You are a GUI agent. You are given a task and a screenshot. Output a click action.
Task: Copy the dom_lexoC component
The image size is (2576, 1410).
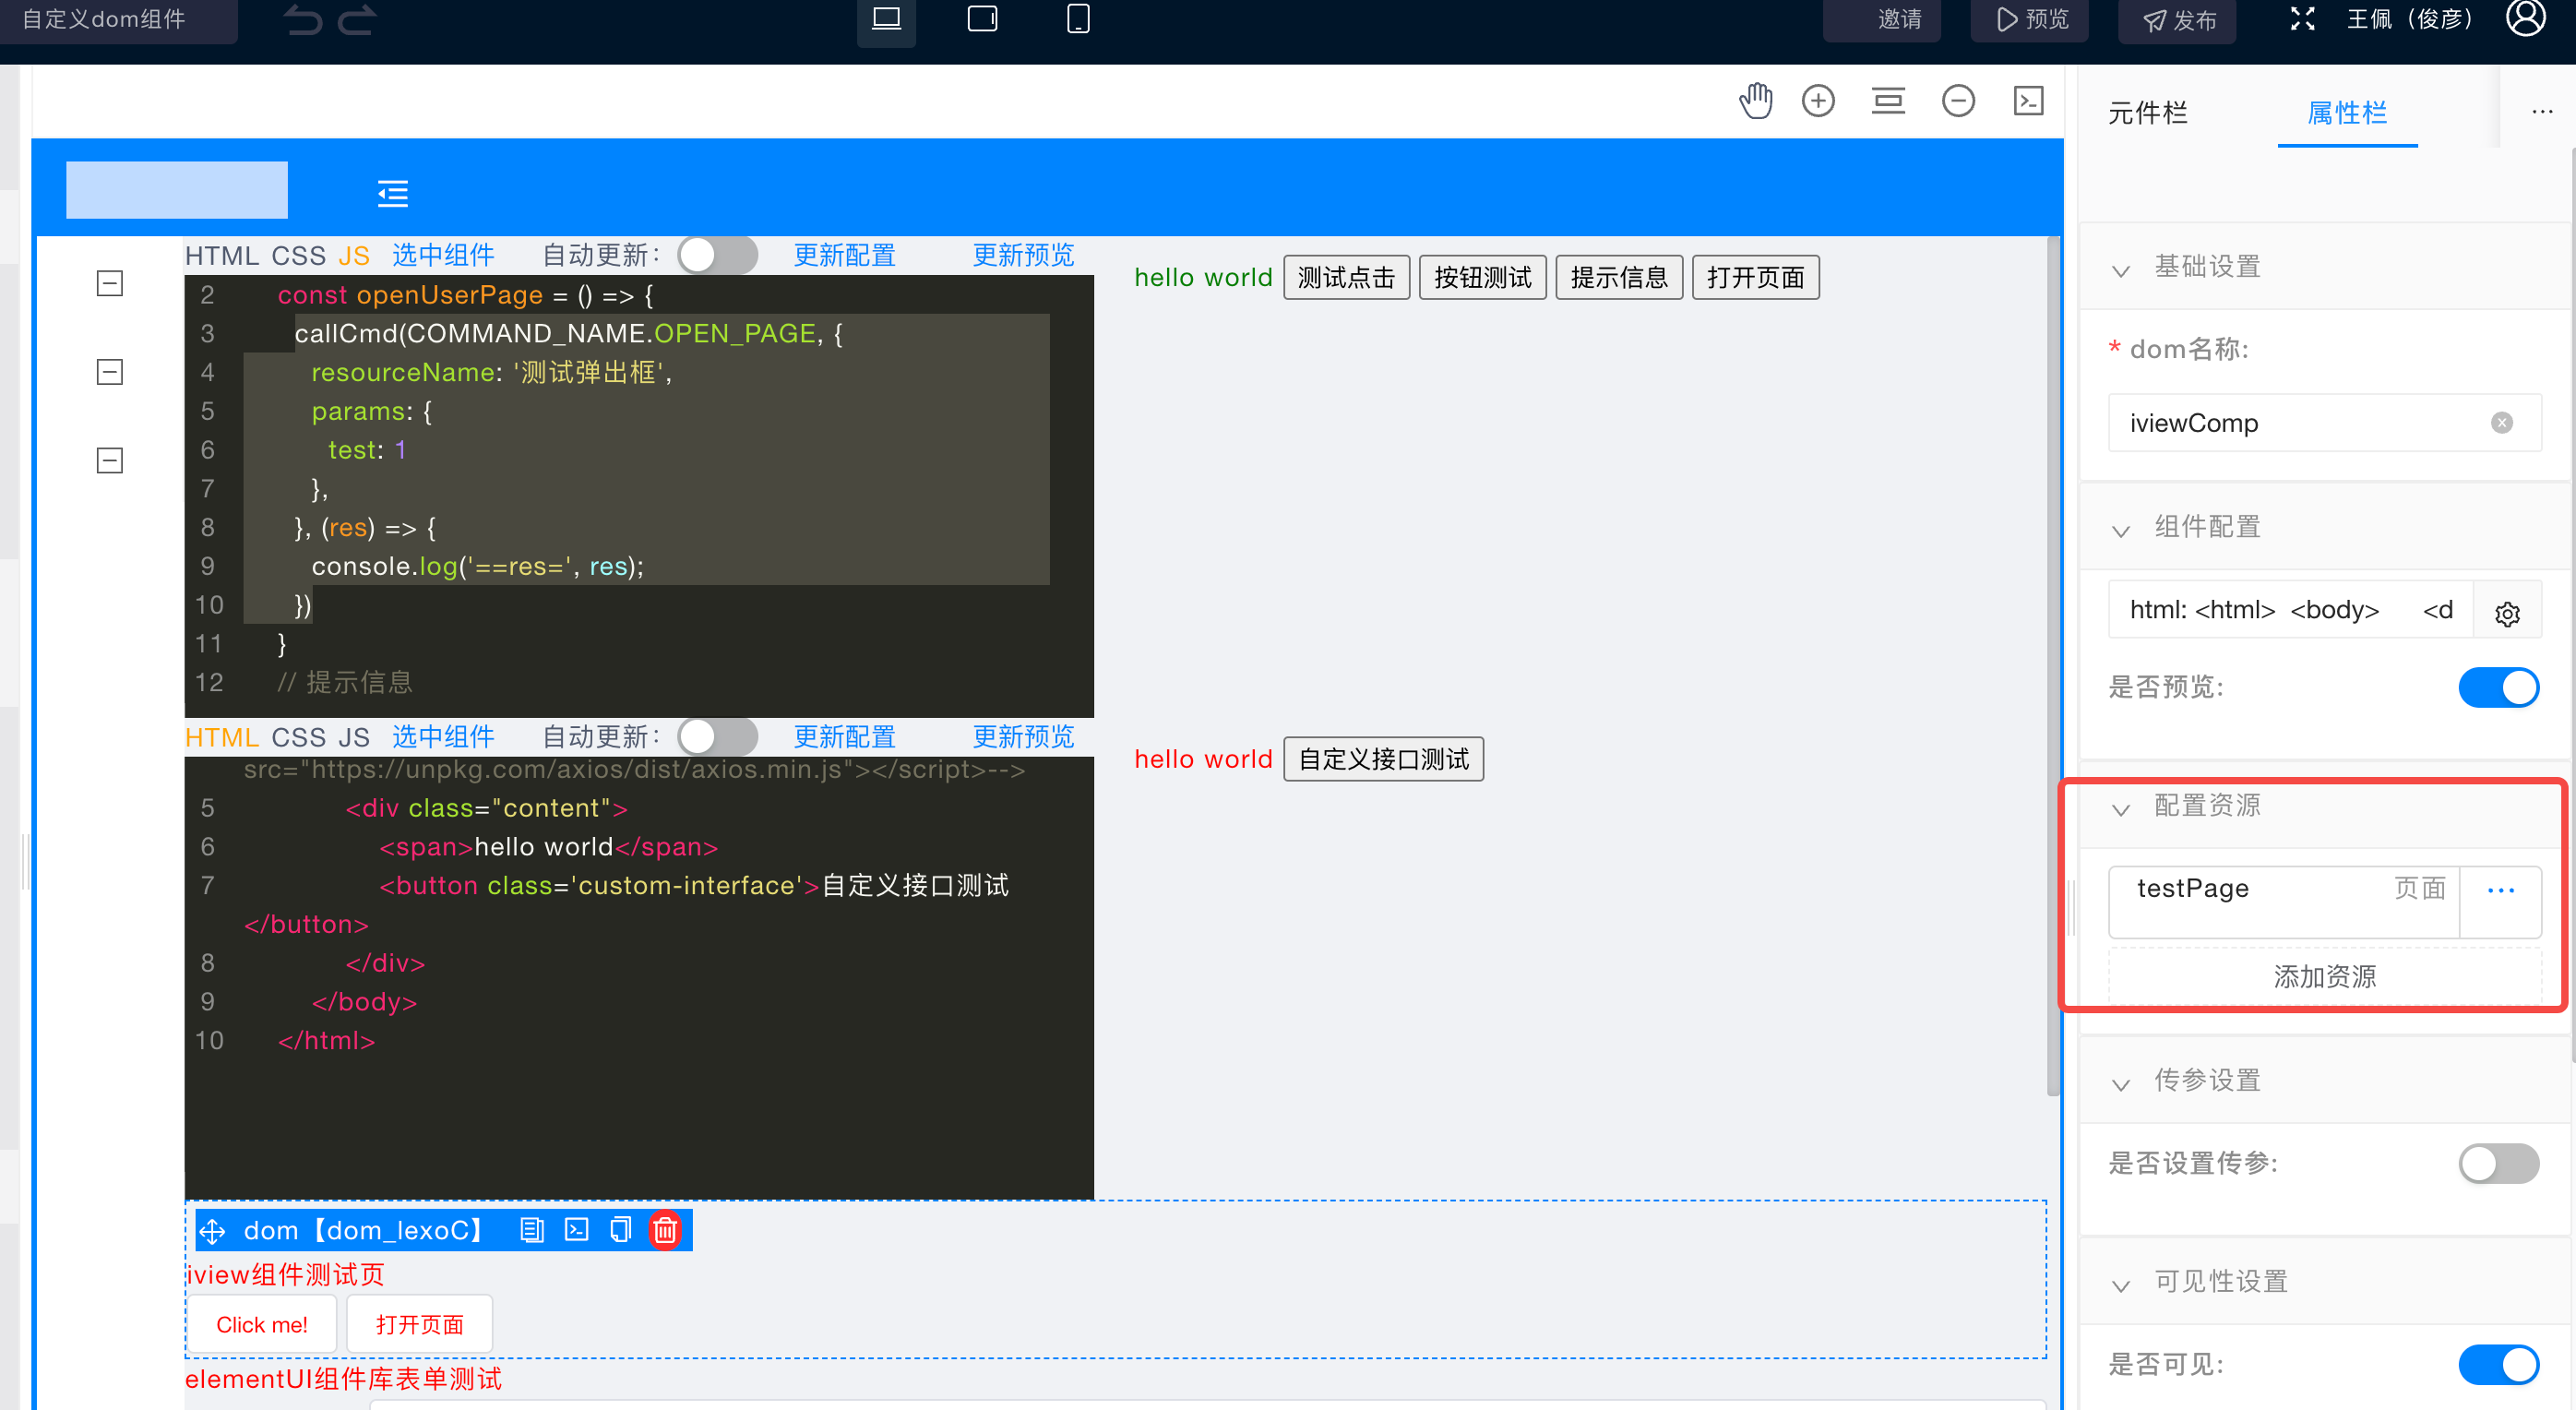621,1230
